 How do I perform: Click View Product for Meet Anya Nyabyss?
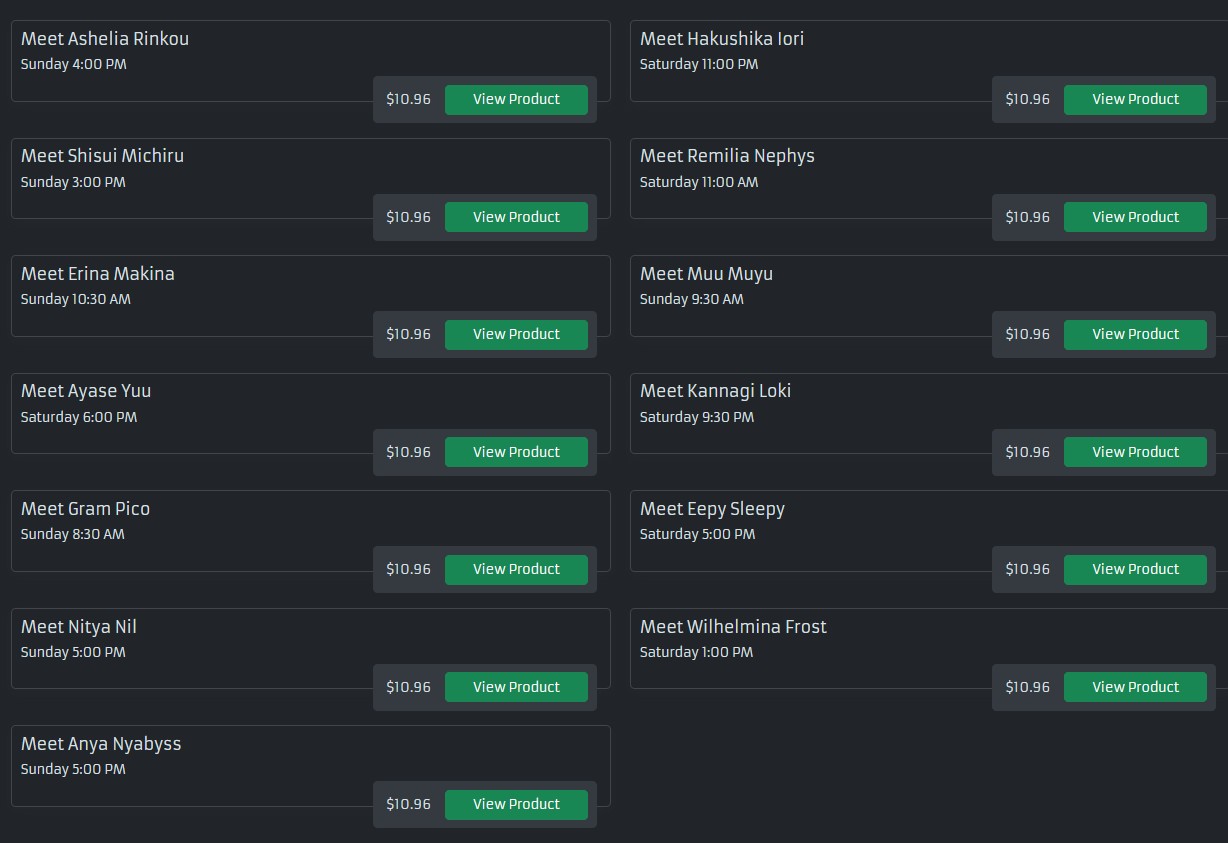click(516, 804)
